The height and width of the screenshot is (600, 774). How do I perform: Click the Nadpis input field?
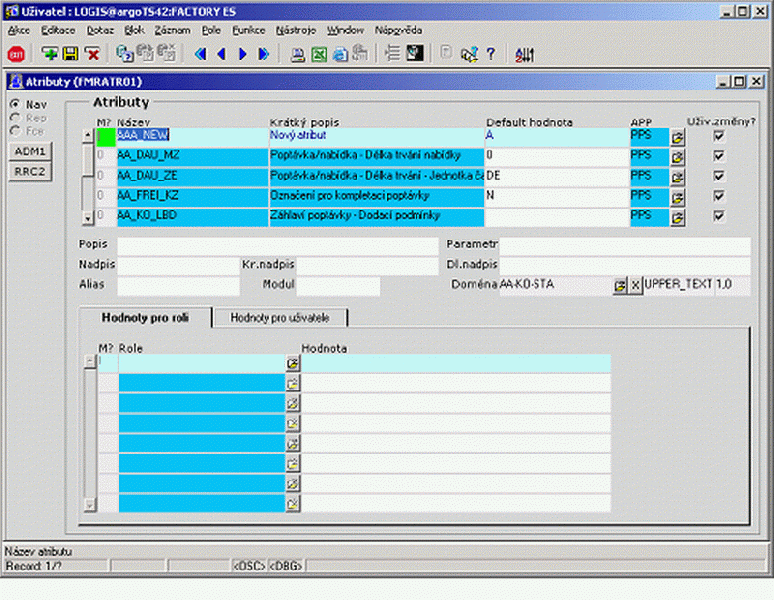[x=178, y=265]
